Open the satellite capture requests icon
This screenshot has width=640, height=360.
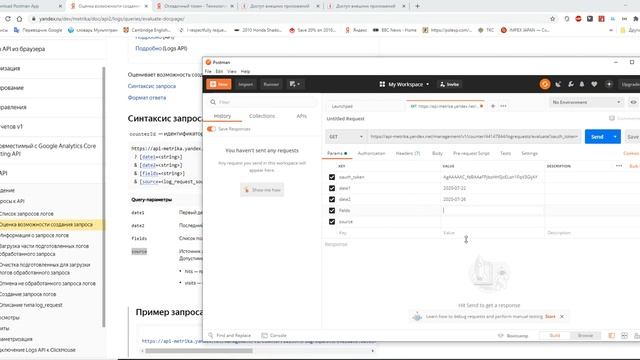coord(558,84)
